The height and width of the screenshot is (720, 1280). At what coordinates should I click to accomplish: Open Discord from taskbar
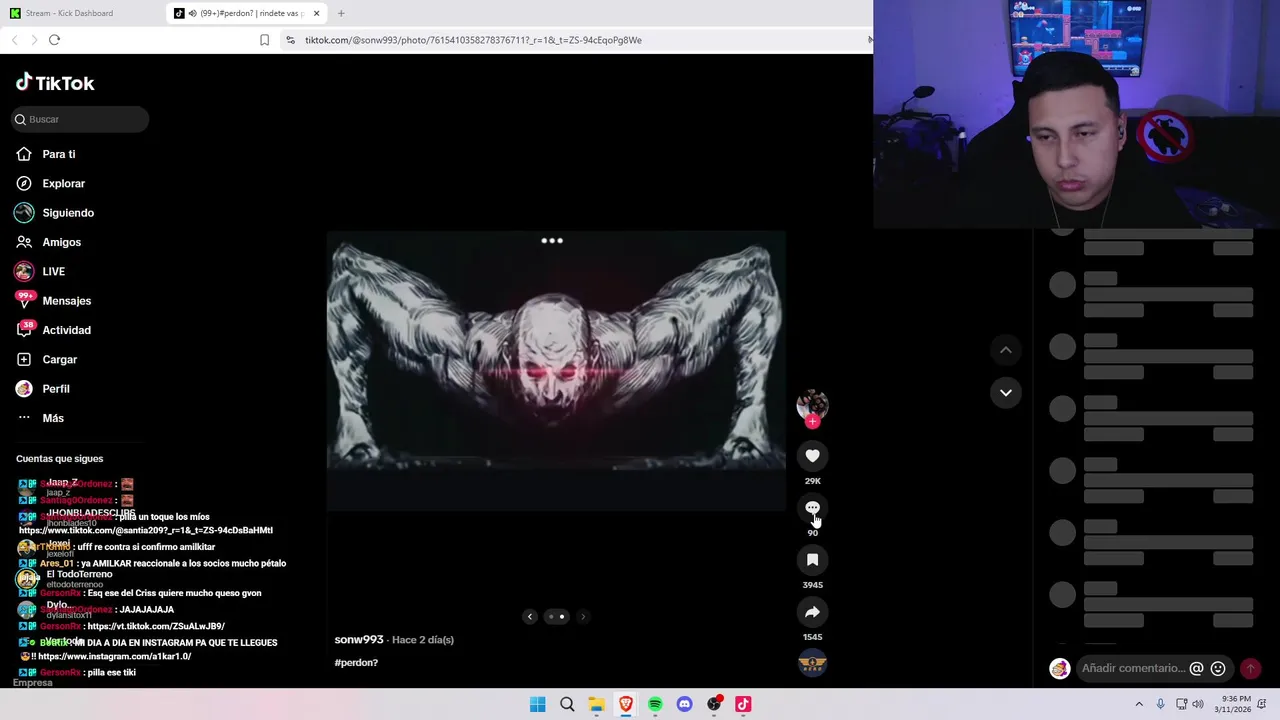[684, 704]
